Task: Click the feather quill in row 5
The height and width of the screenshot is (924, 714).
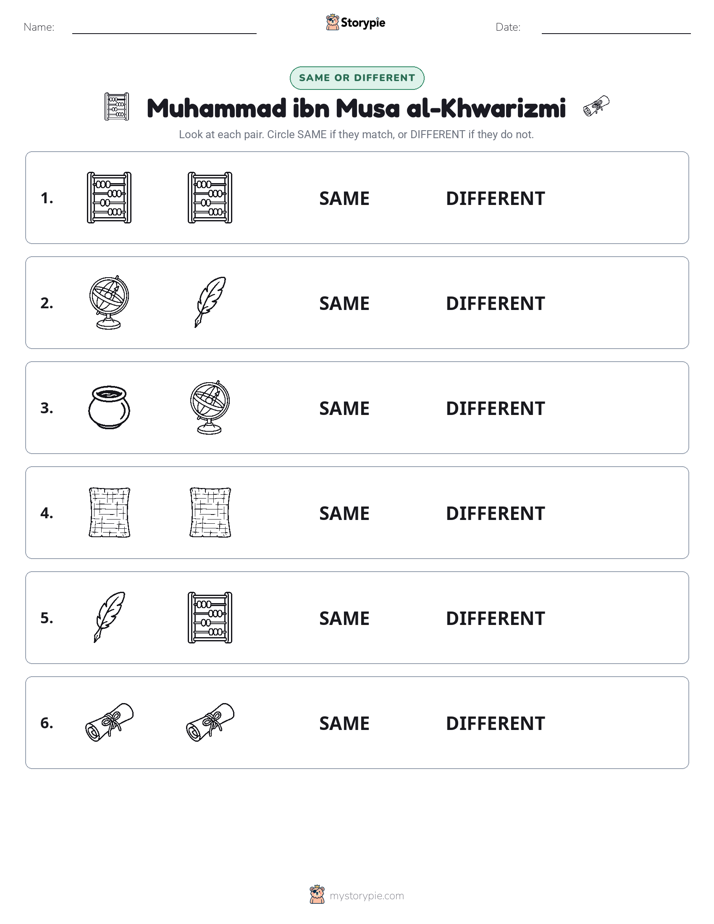Action: [110, 617]
